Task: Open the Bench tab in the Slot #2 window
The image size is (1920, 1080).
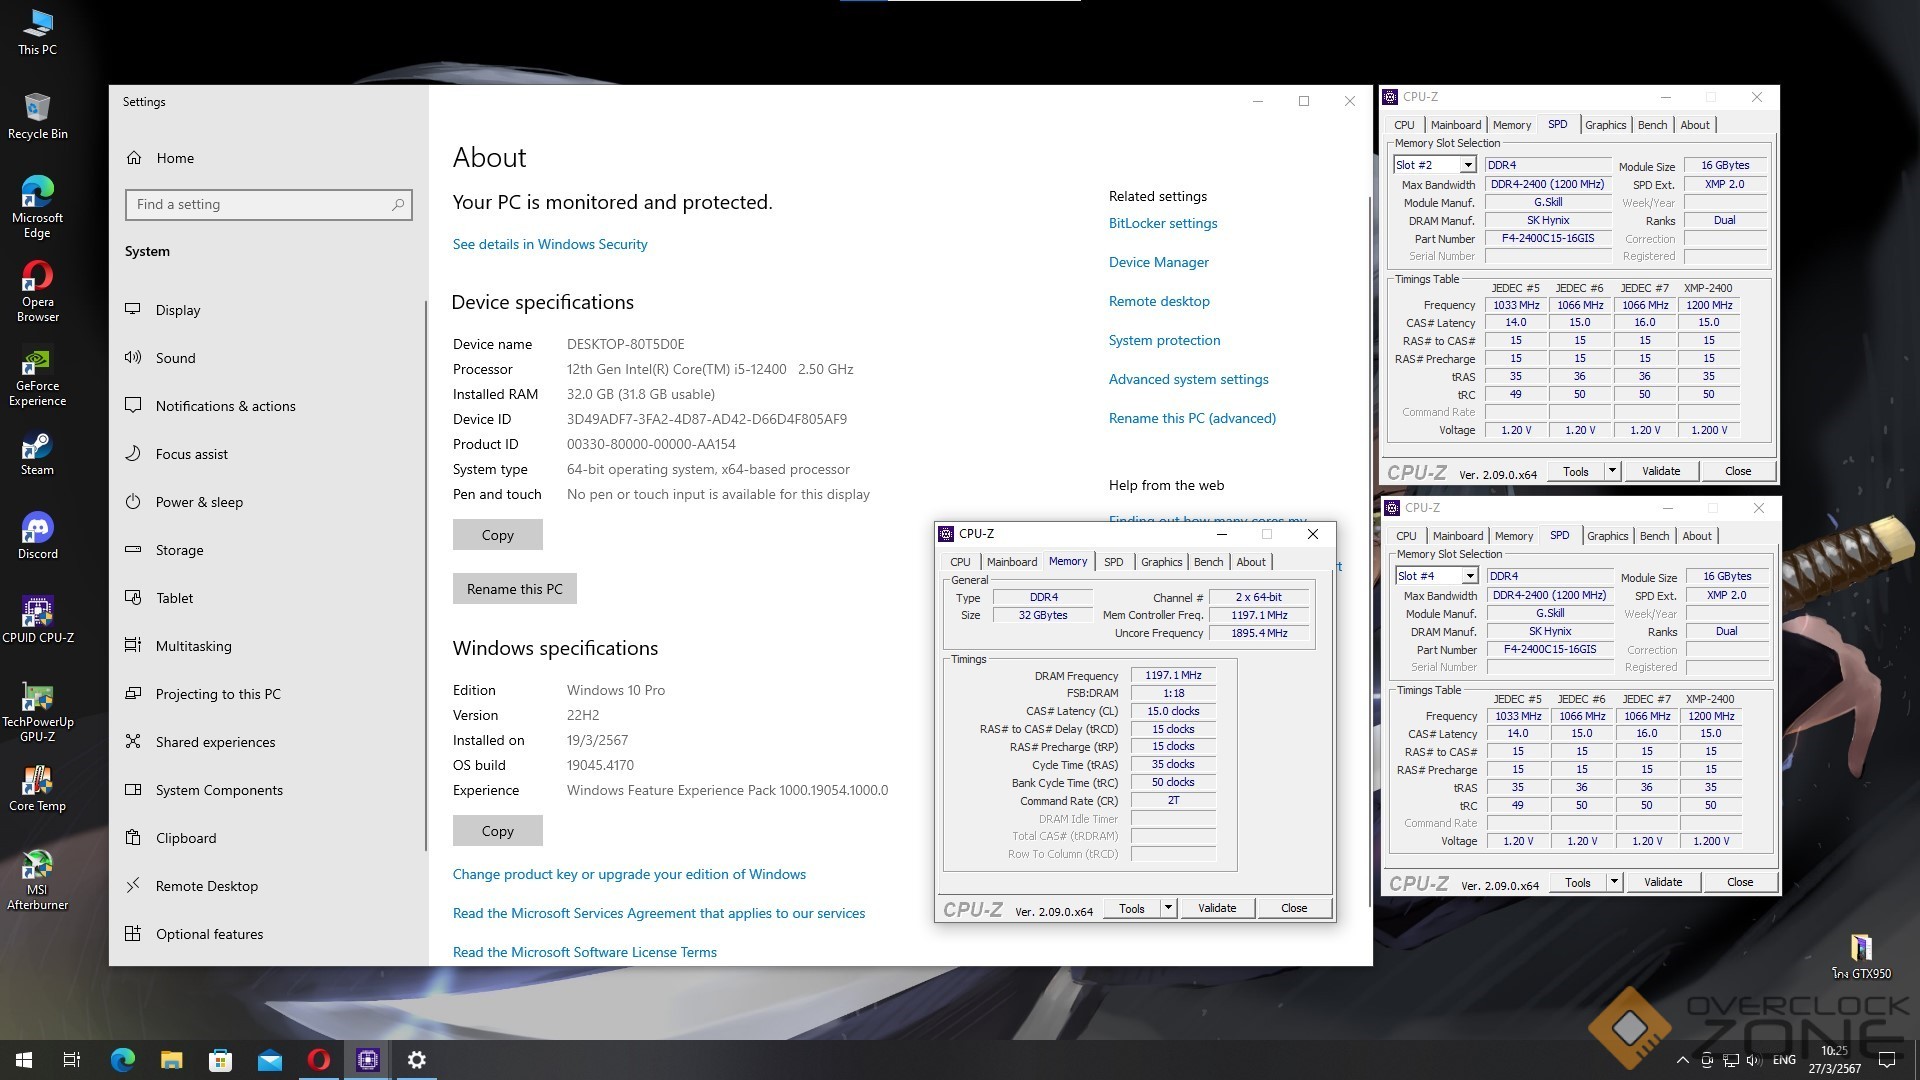Action: pyautogui.click(x=1652, y=125)
